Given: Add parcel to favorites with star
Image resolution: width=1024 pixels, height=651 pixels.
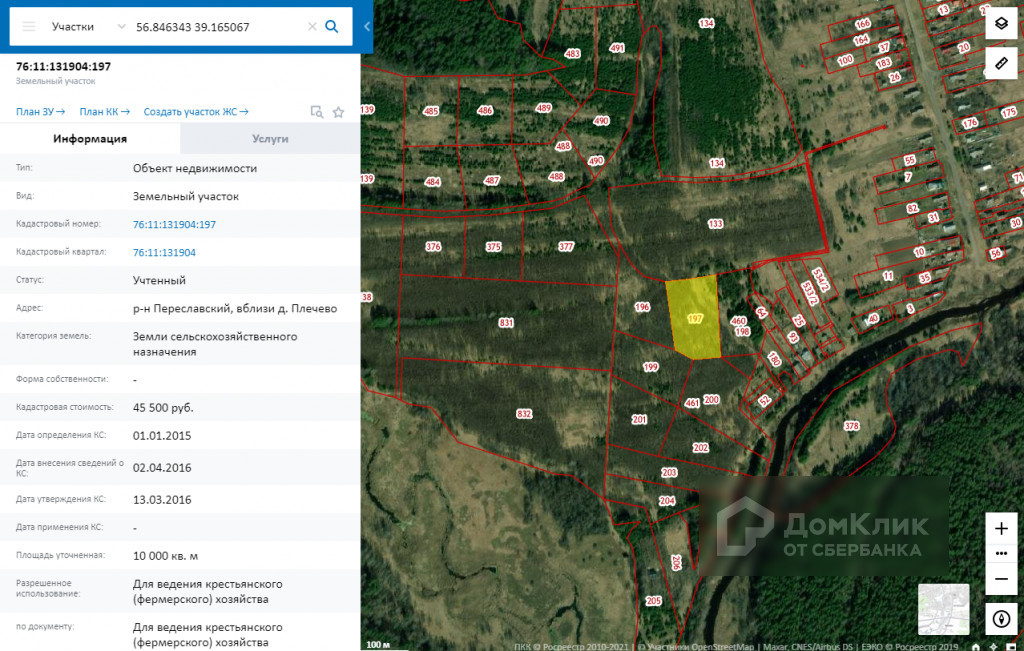Looking at the screenshot, I should (x=338, y=112).
